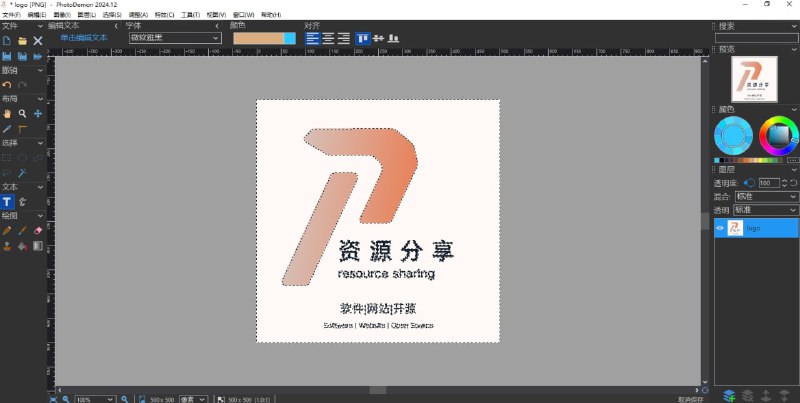Select the Lasso selection tool

[x=7, y=173]
